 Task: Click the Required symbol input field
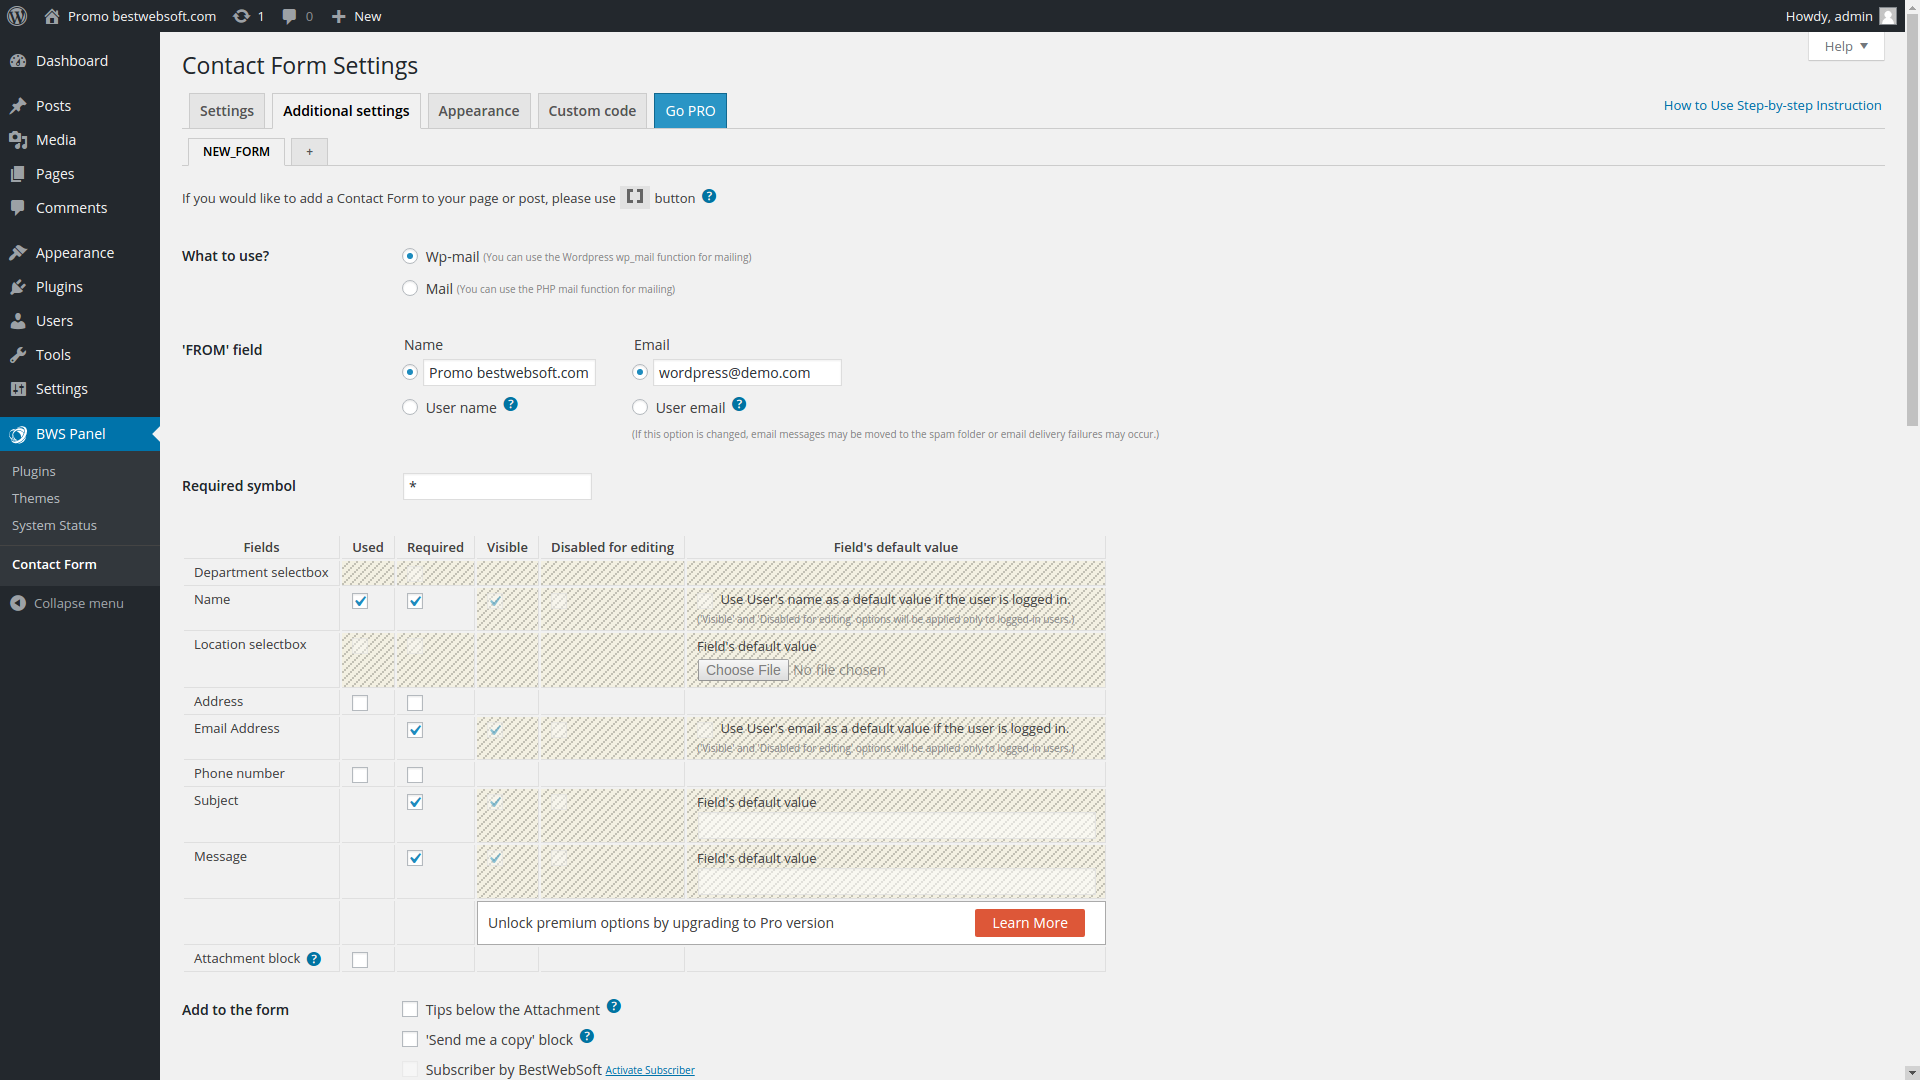pyautogui.click(x=497, y=486)
